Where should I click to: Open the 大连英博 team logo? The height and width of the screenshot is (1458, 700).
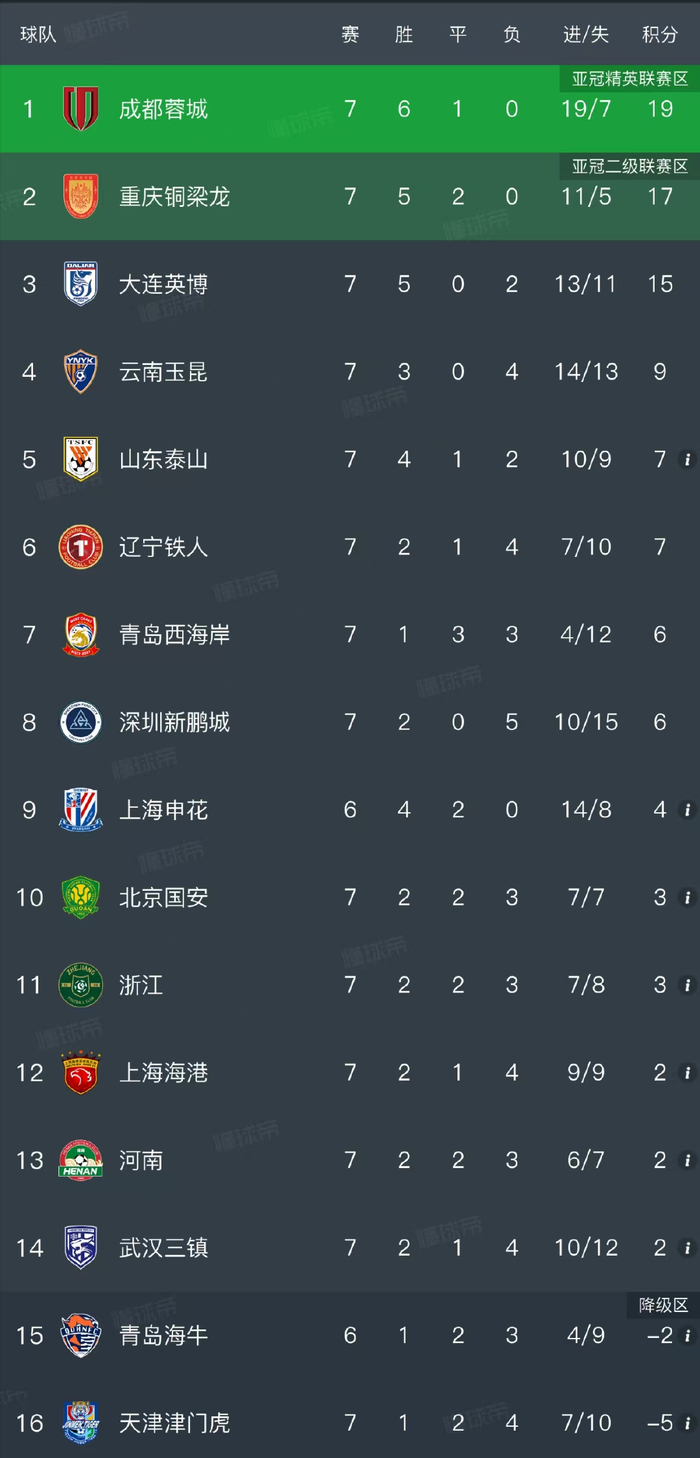80,284
